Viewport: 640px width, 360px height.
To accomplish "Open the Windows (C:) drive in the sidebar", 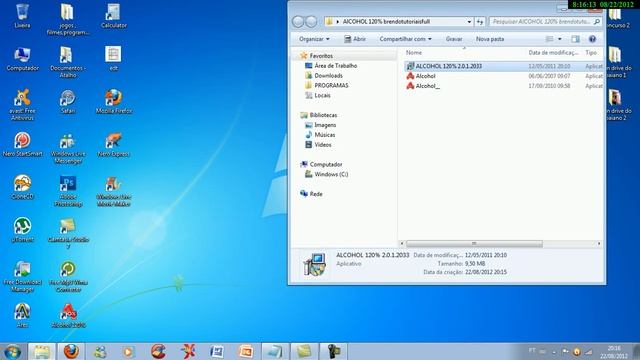I will click(x=327, y=174).
